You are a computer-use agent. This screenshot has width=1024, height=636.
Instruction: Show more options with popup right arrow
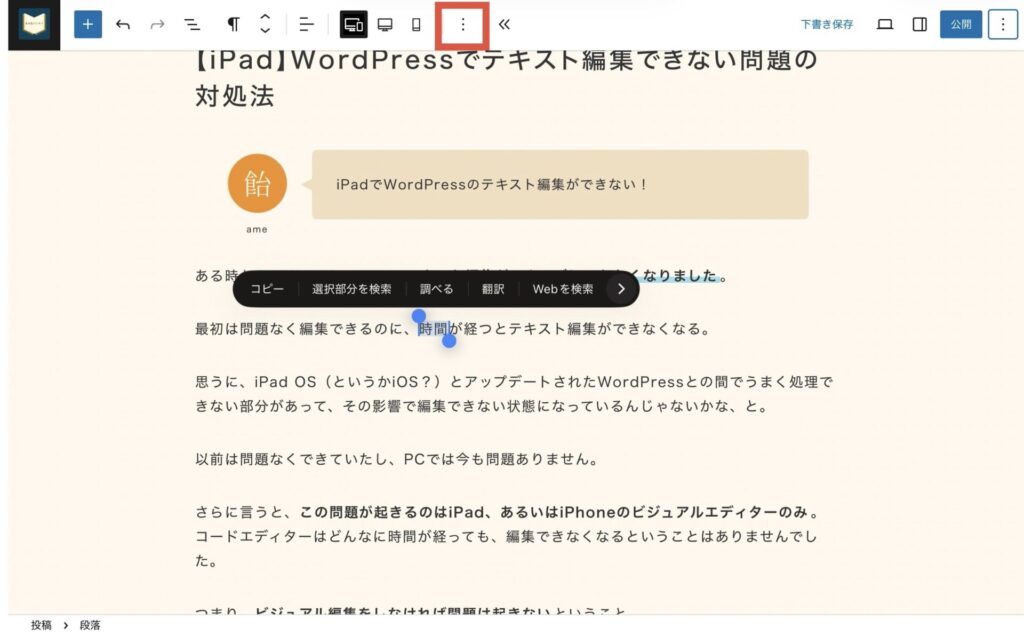pyautogui.click(x=621, y=289)
